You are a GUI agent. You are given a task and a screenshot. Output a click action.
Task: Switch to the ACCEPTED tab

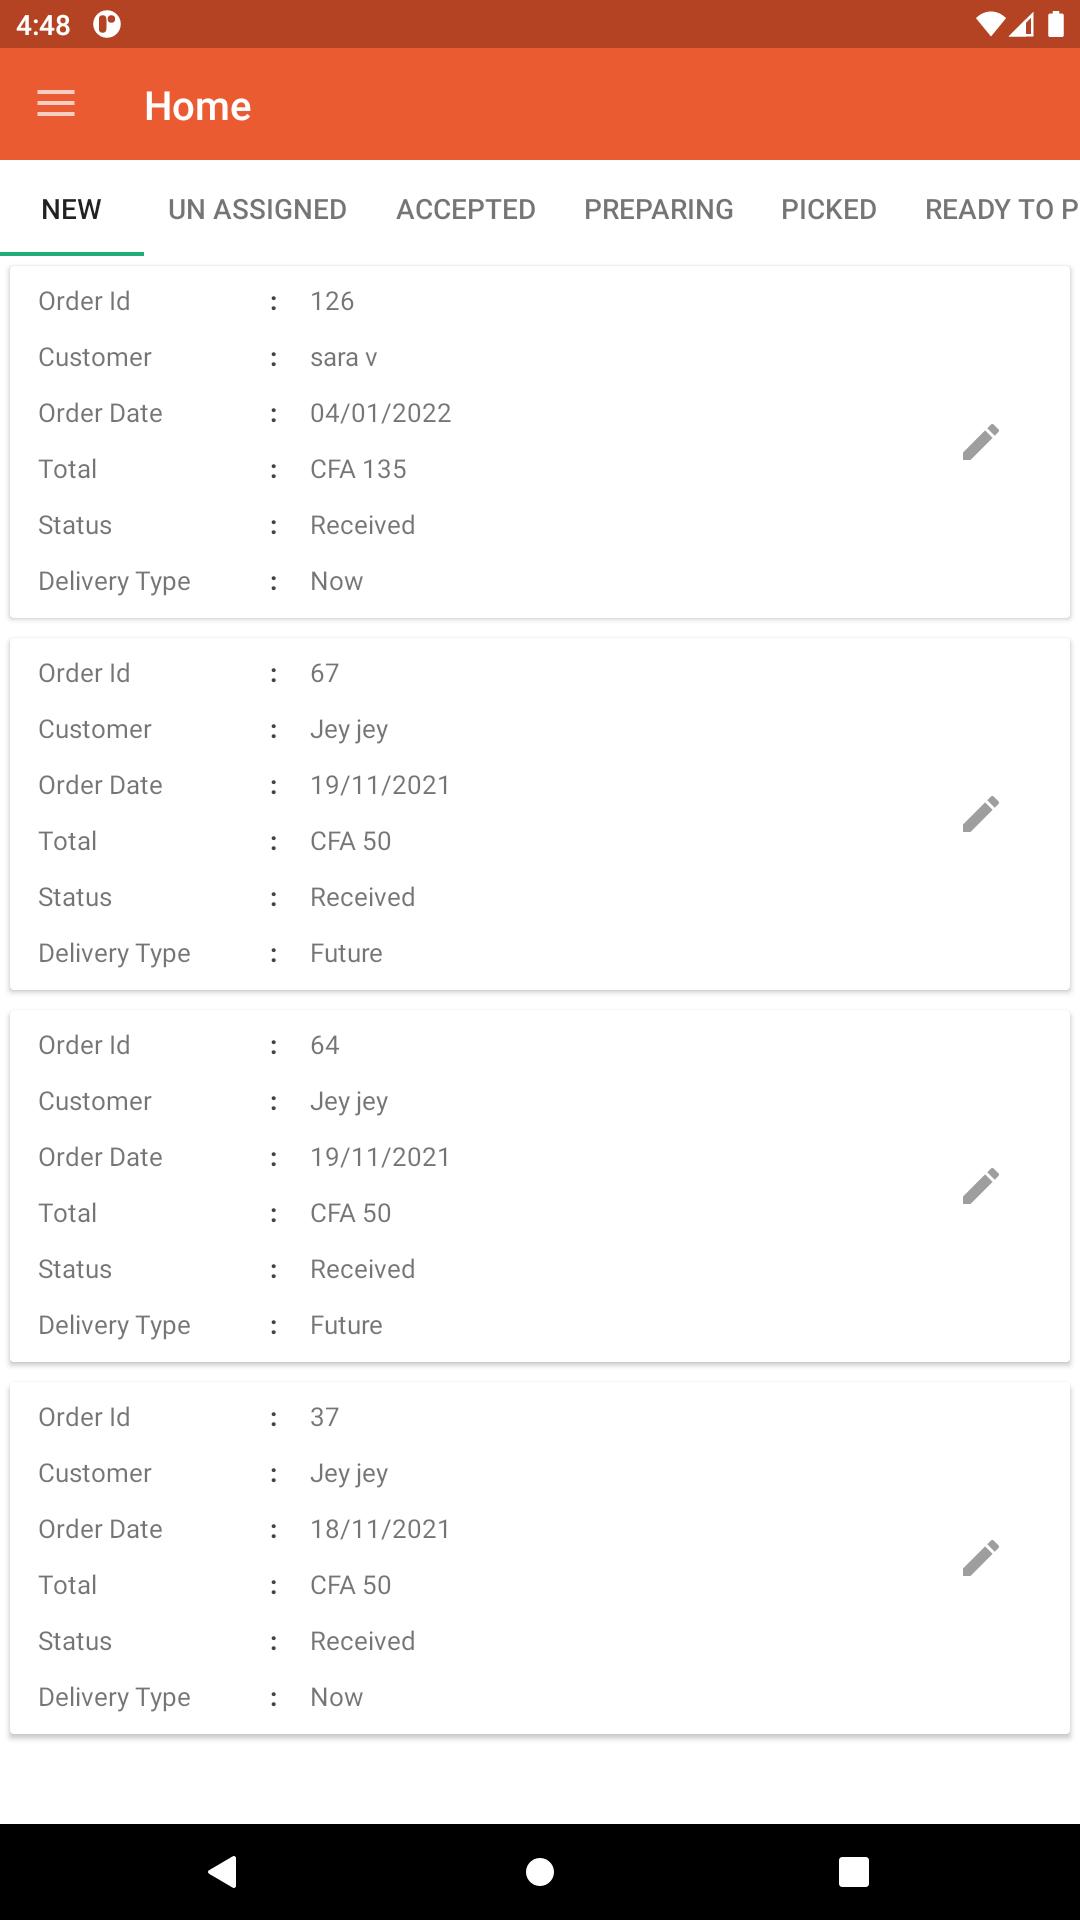tap(466, 209)
